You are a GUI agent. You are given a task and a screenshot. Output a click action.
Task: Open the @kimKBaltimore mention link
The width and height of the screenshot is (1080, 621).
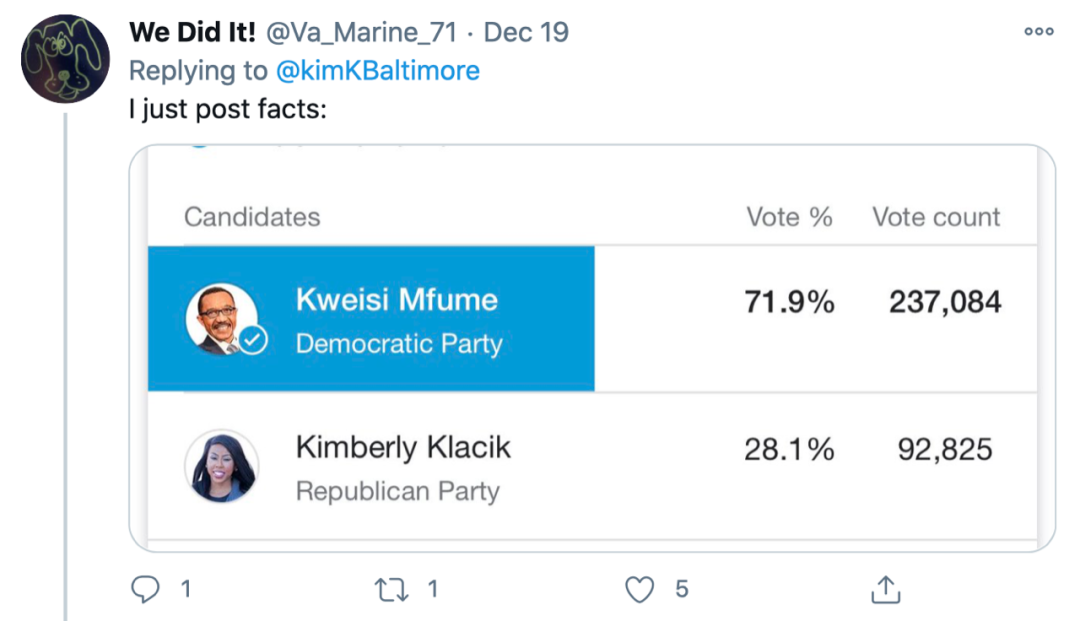[x=377, y=71]
